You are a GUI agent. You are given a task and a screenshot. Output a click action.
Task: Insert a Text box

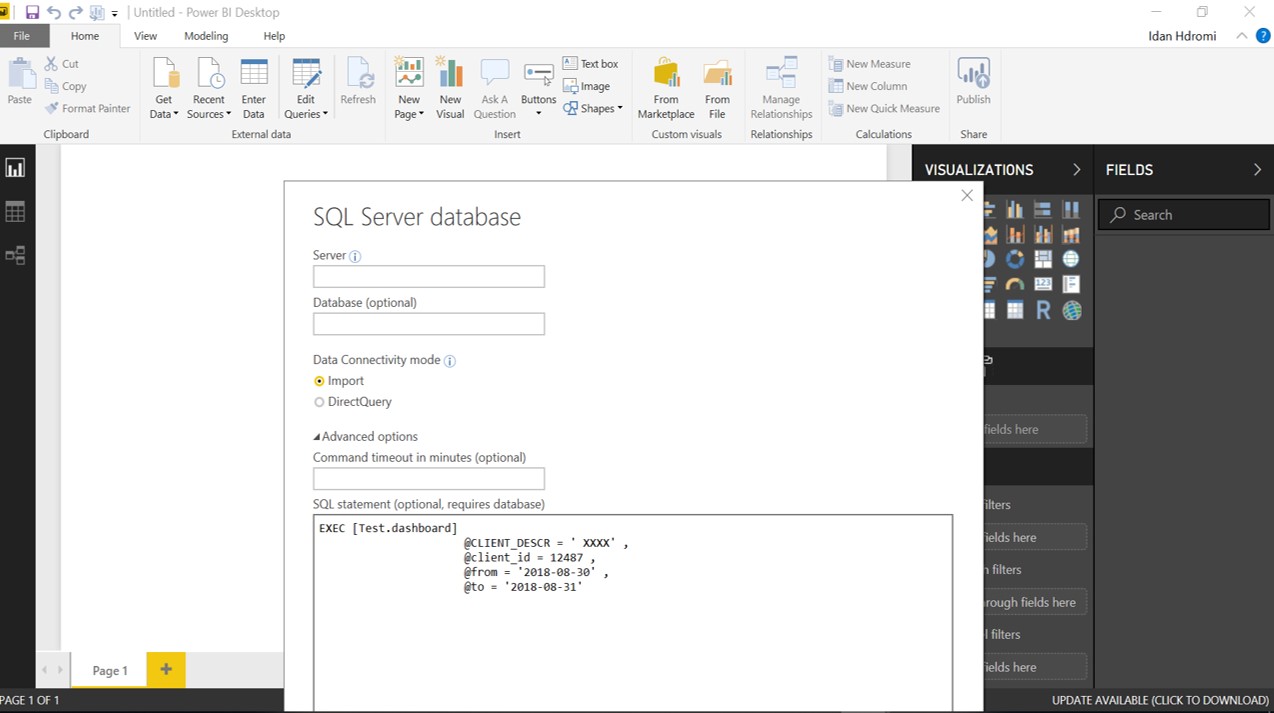(x=591, y=64)
